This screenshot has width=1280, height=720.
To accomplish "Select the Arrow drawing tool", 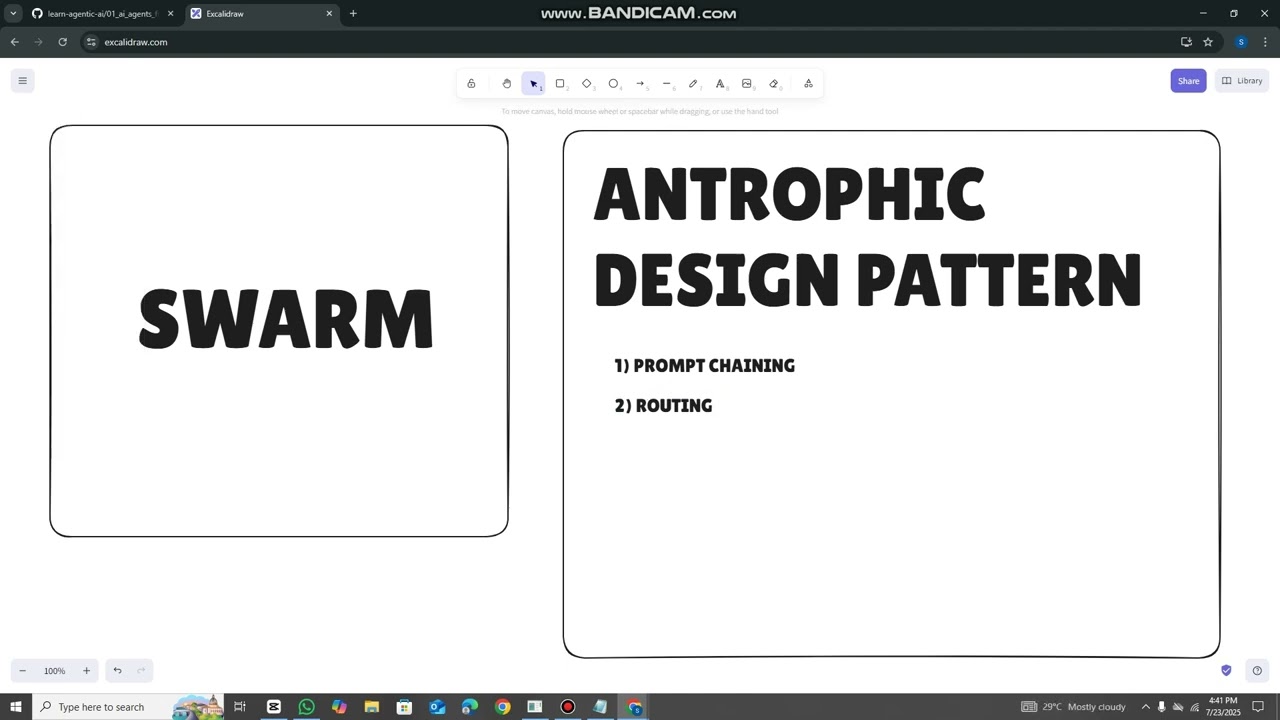I will pos(640,83).
